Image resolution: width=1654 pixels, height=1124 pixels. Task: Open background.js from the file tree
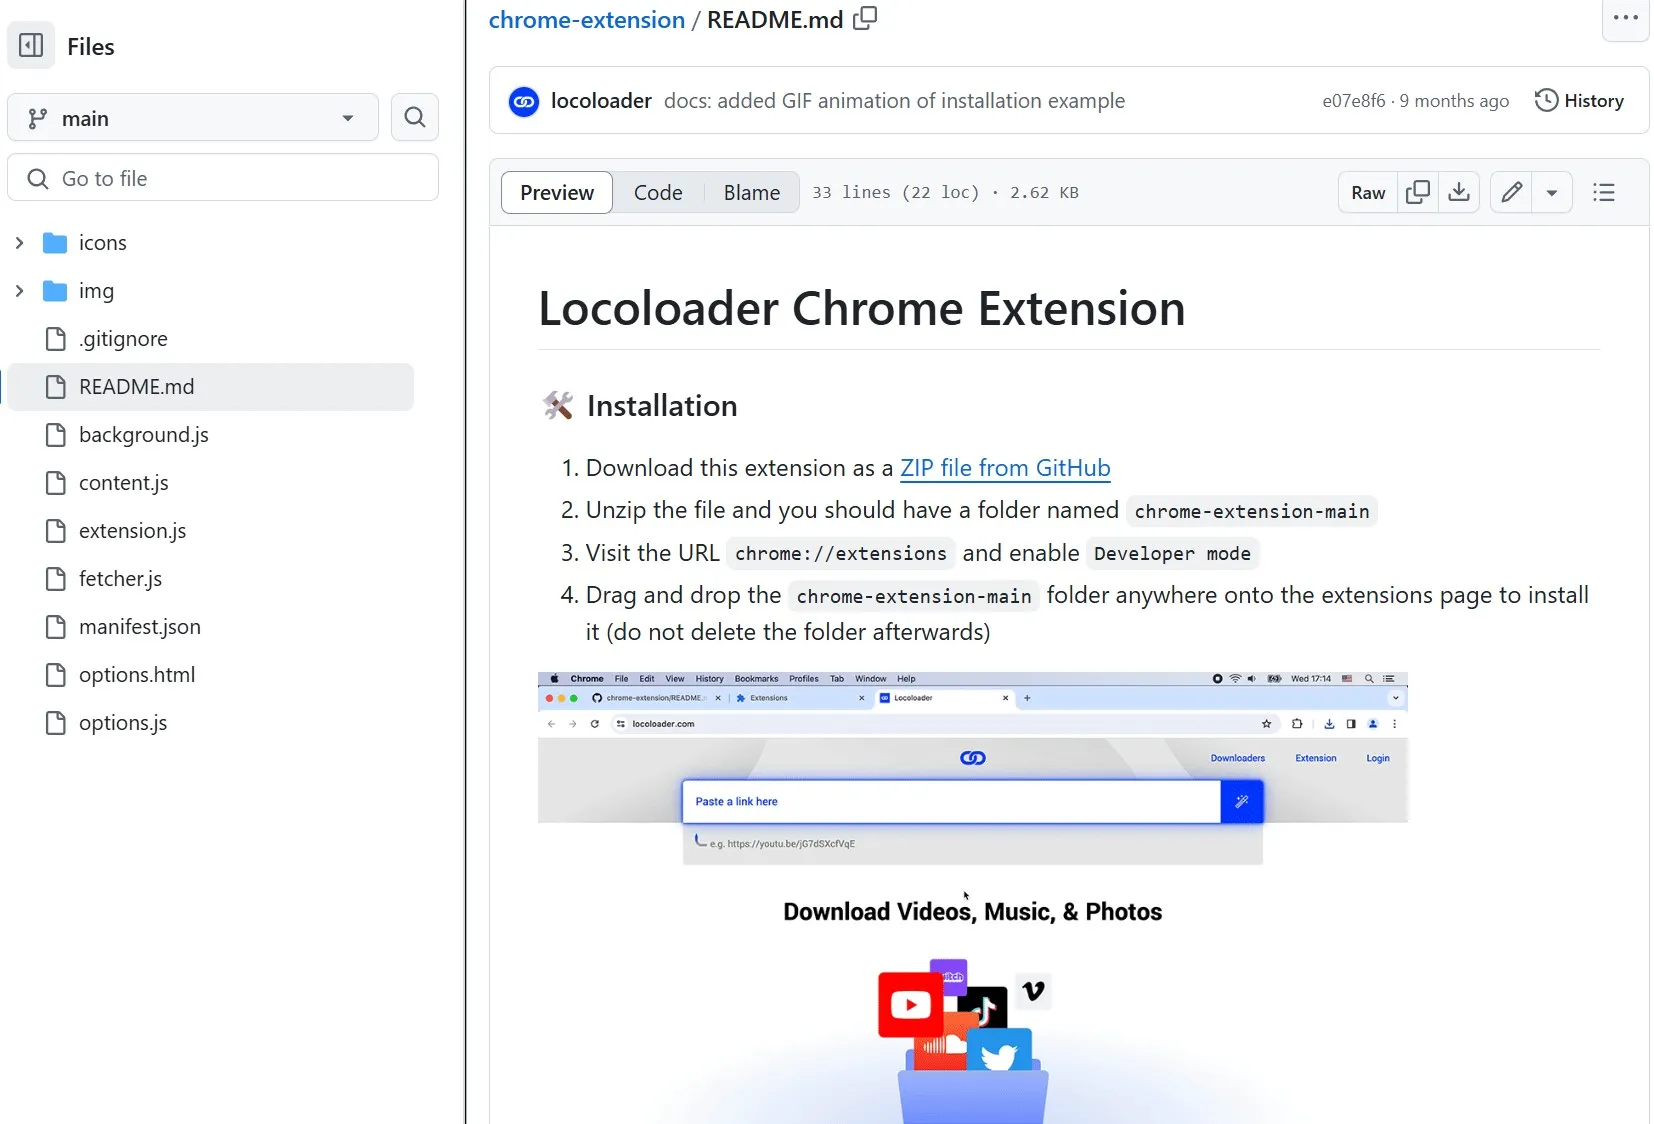point(143,434)
